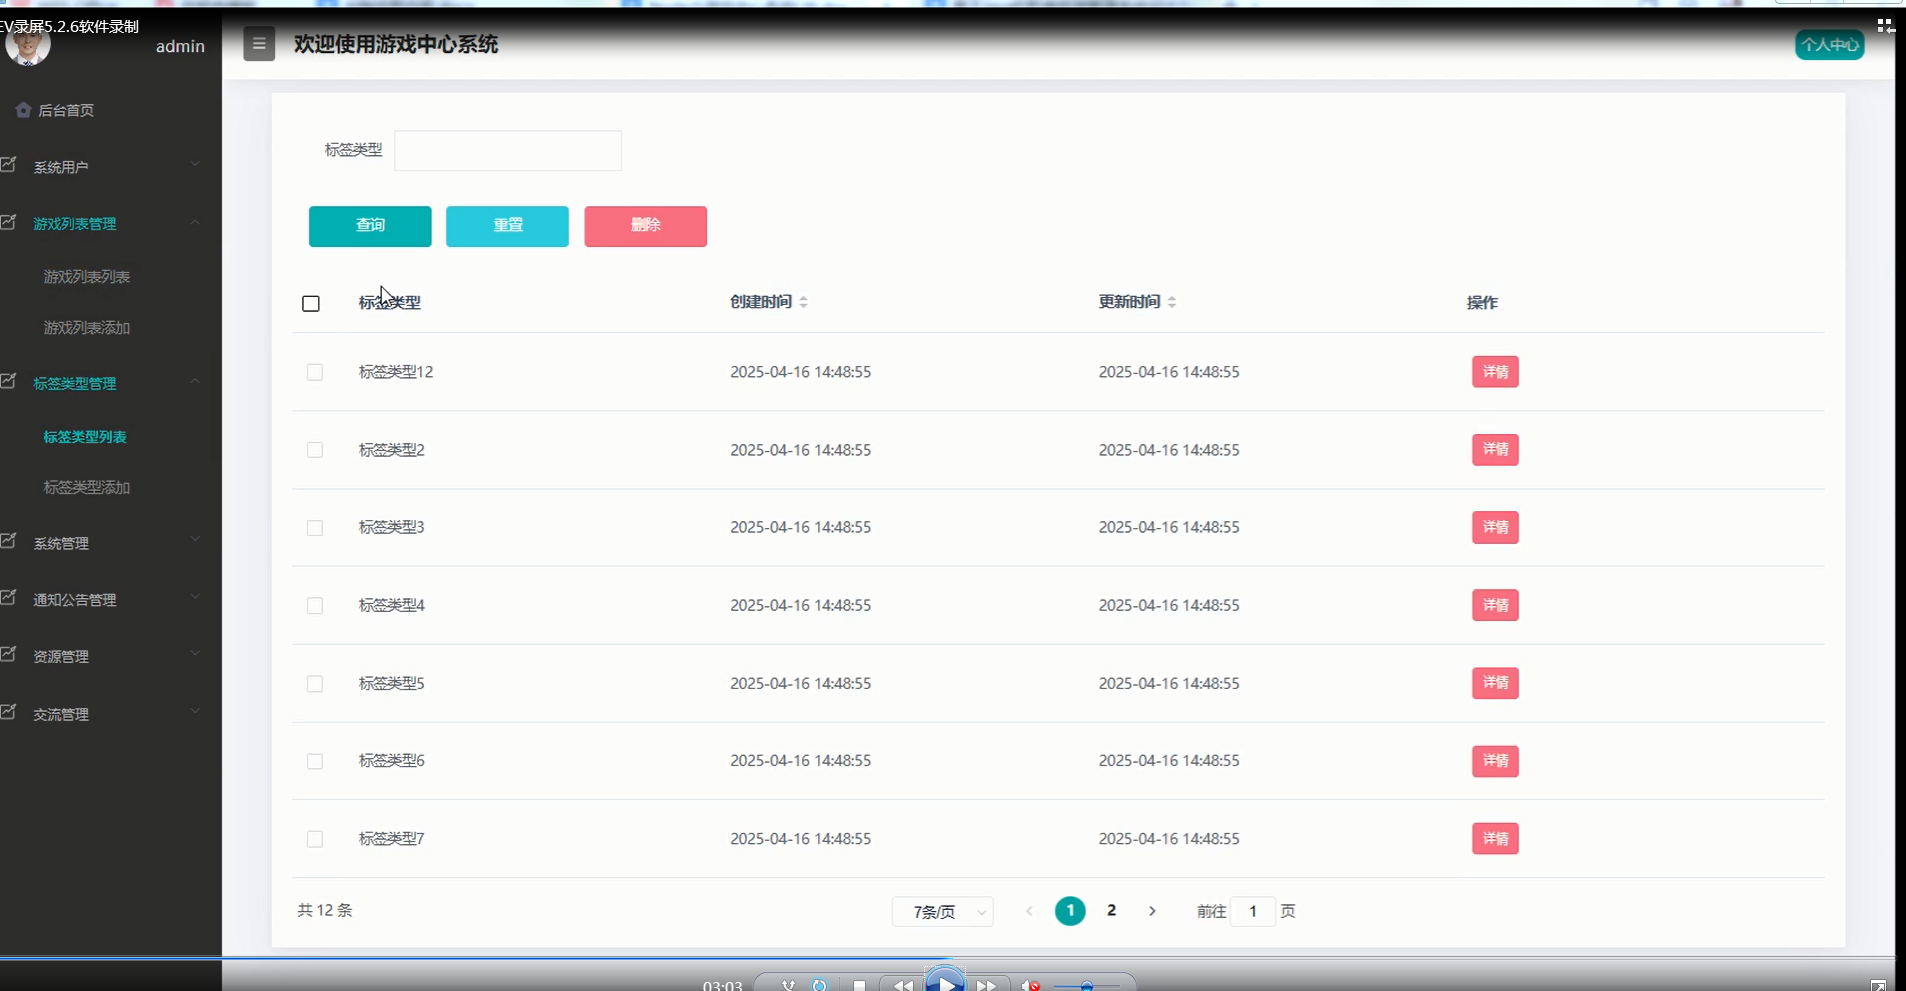This screenshot has width=1906, height=991.
Task: Click the grid icon at top right
Action: pyautogui.click(x=1885, y=25)
